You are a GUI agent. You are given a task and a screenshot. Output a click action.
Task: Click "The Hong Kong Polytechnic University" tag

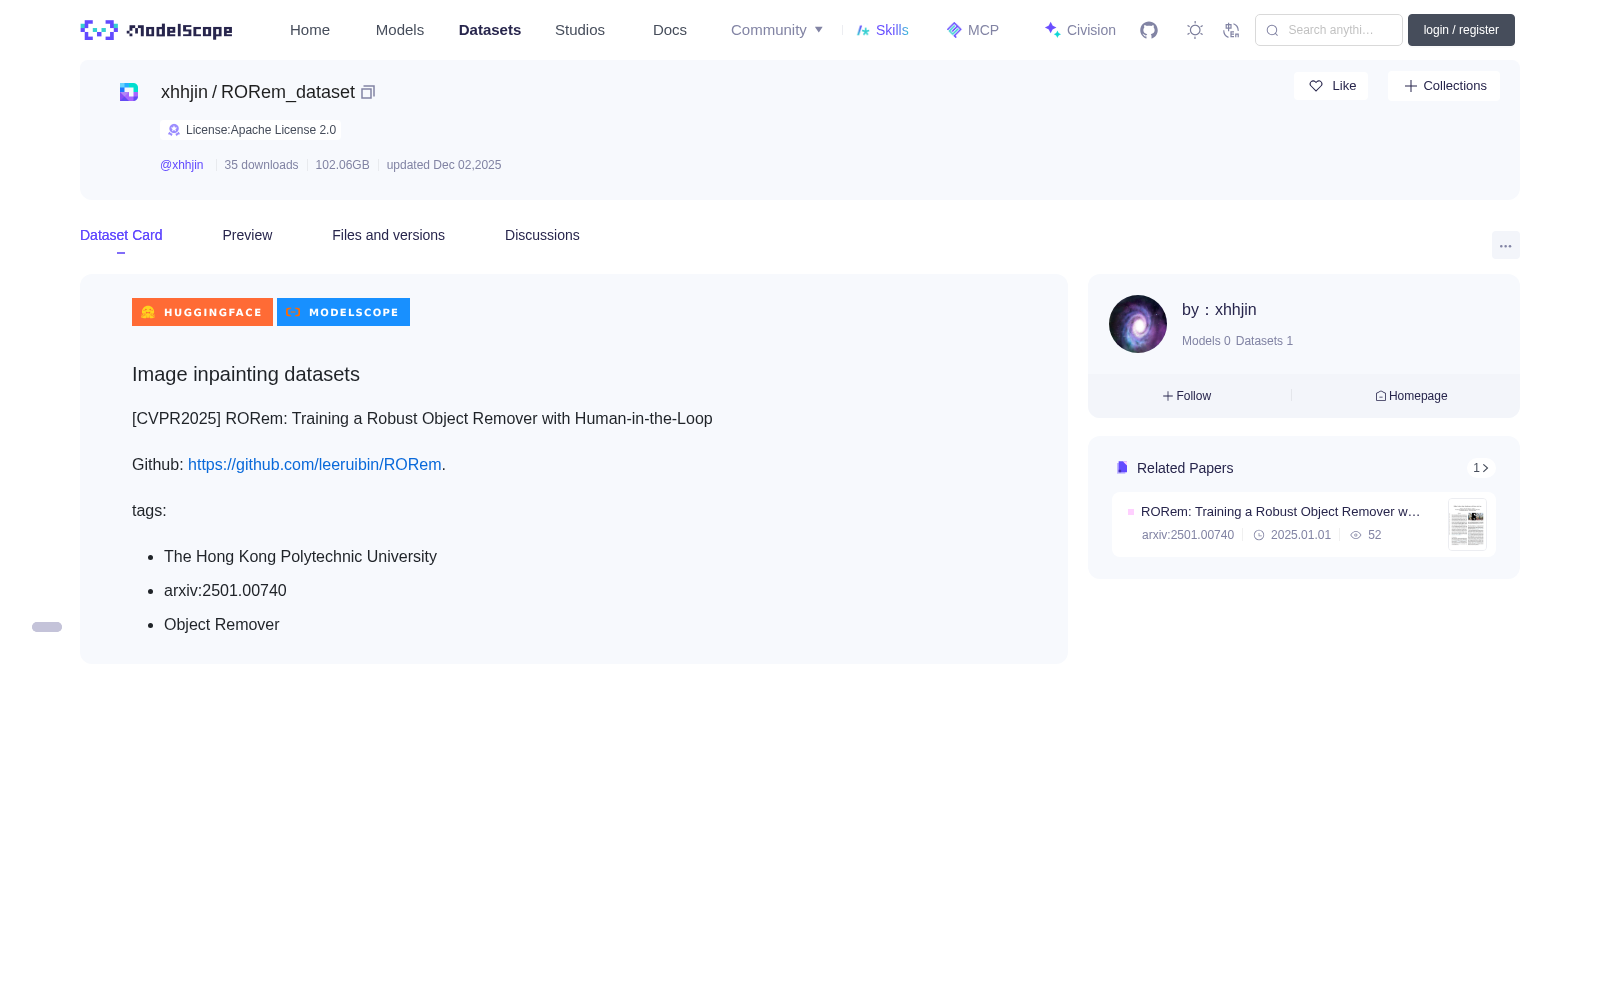[300, 557]
